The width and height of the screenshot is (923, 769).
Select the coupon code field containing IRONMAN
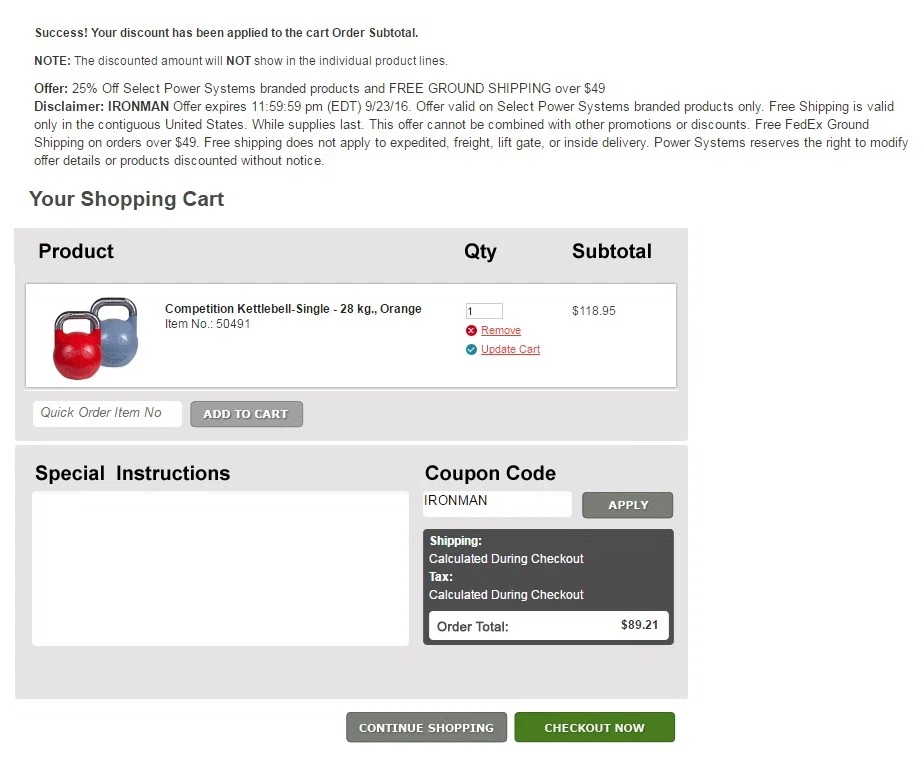[497, 504]
